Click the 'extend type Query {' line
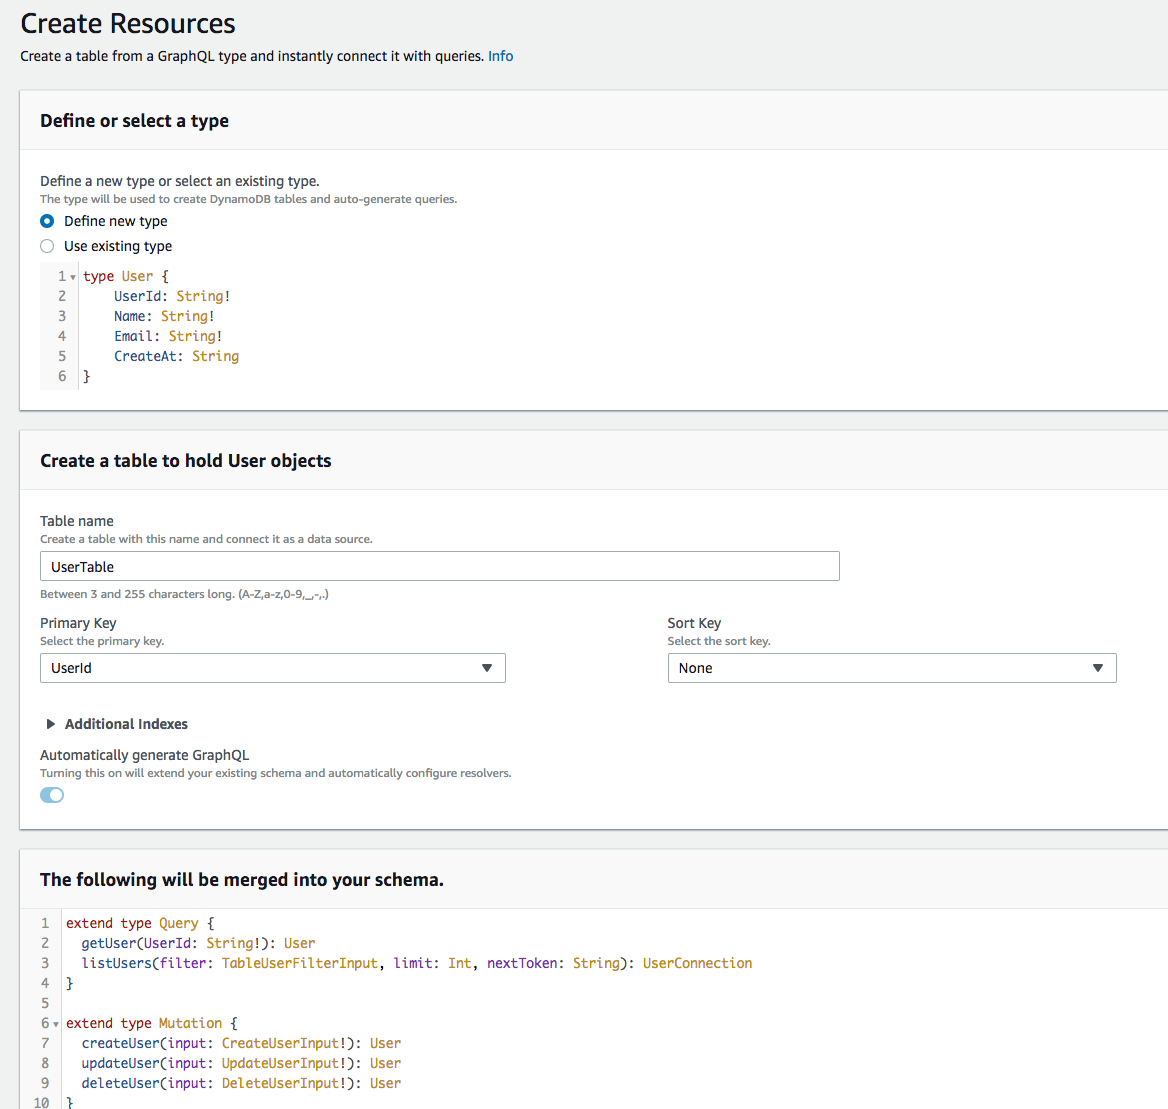This screenshot has width=1168, height=1109. click(x=140, y=924)
